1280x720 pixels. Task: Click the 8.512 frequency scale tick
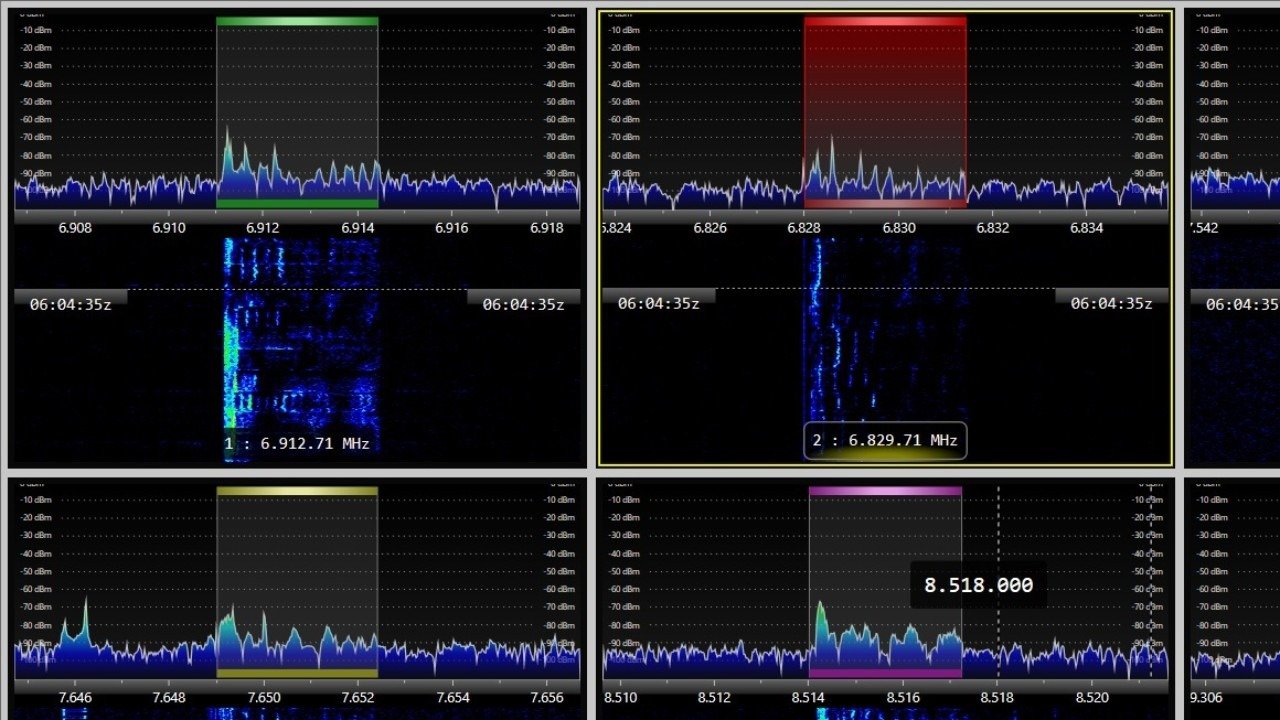[x=714, y=698]
